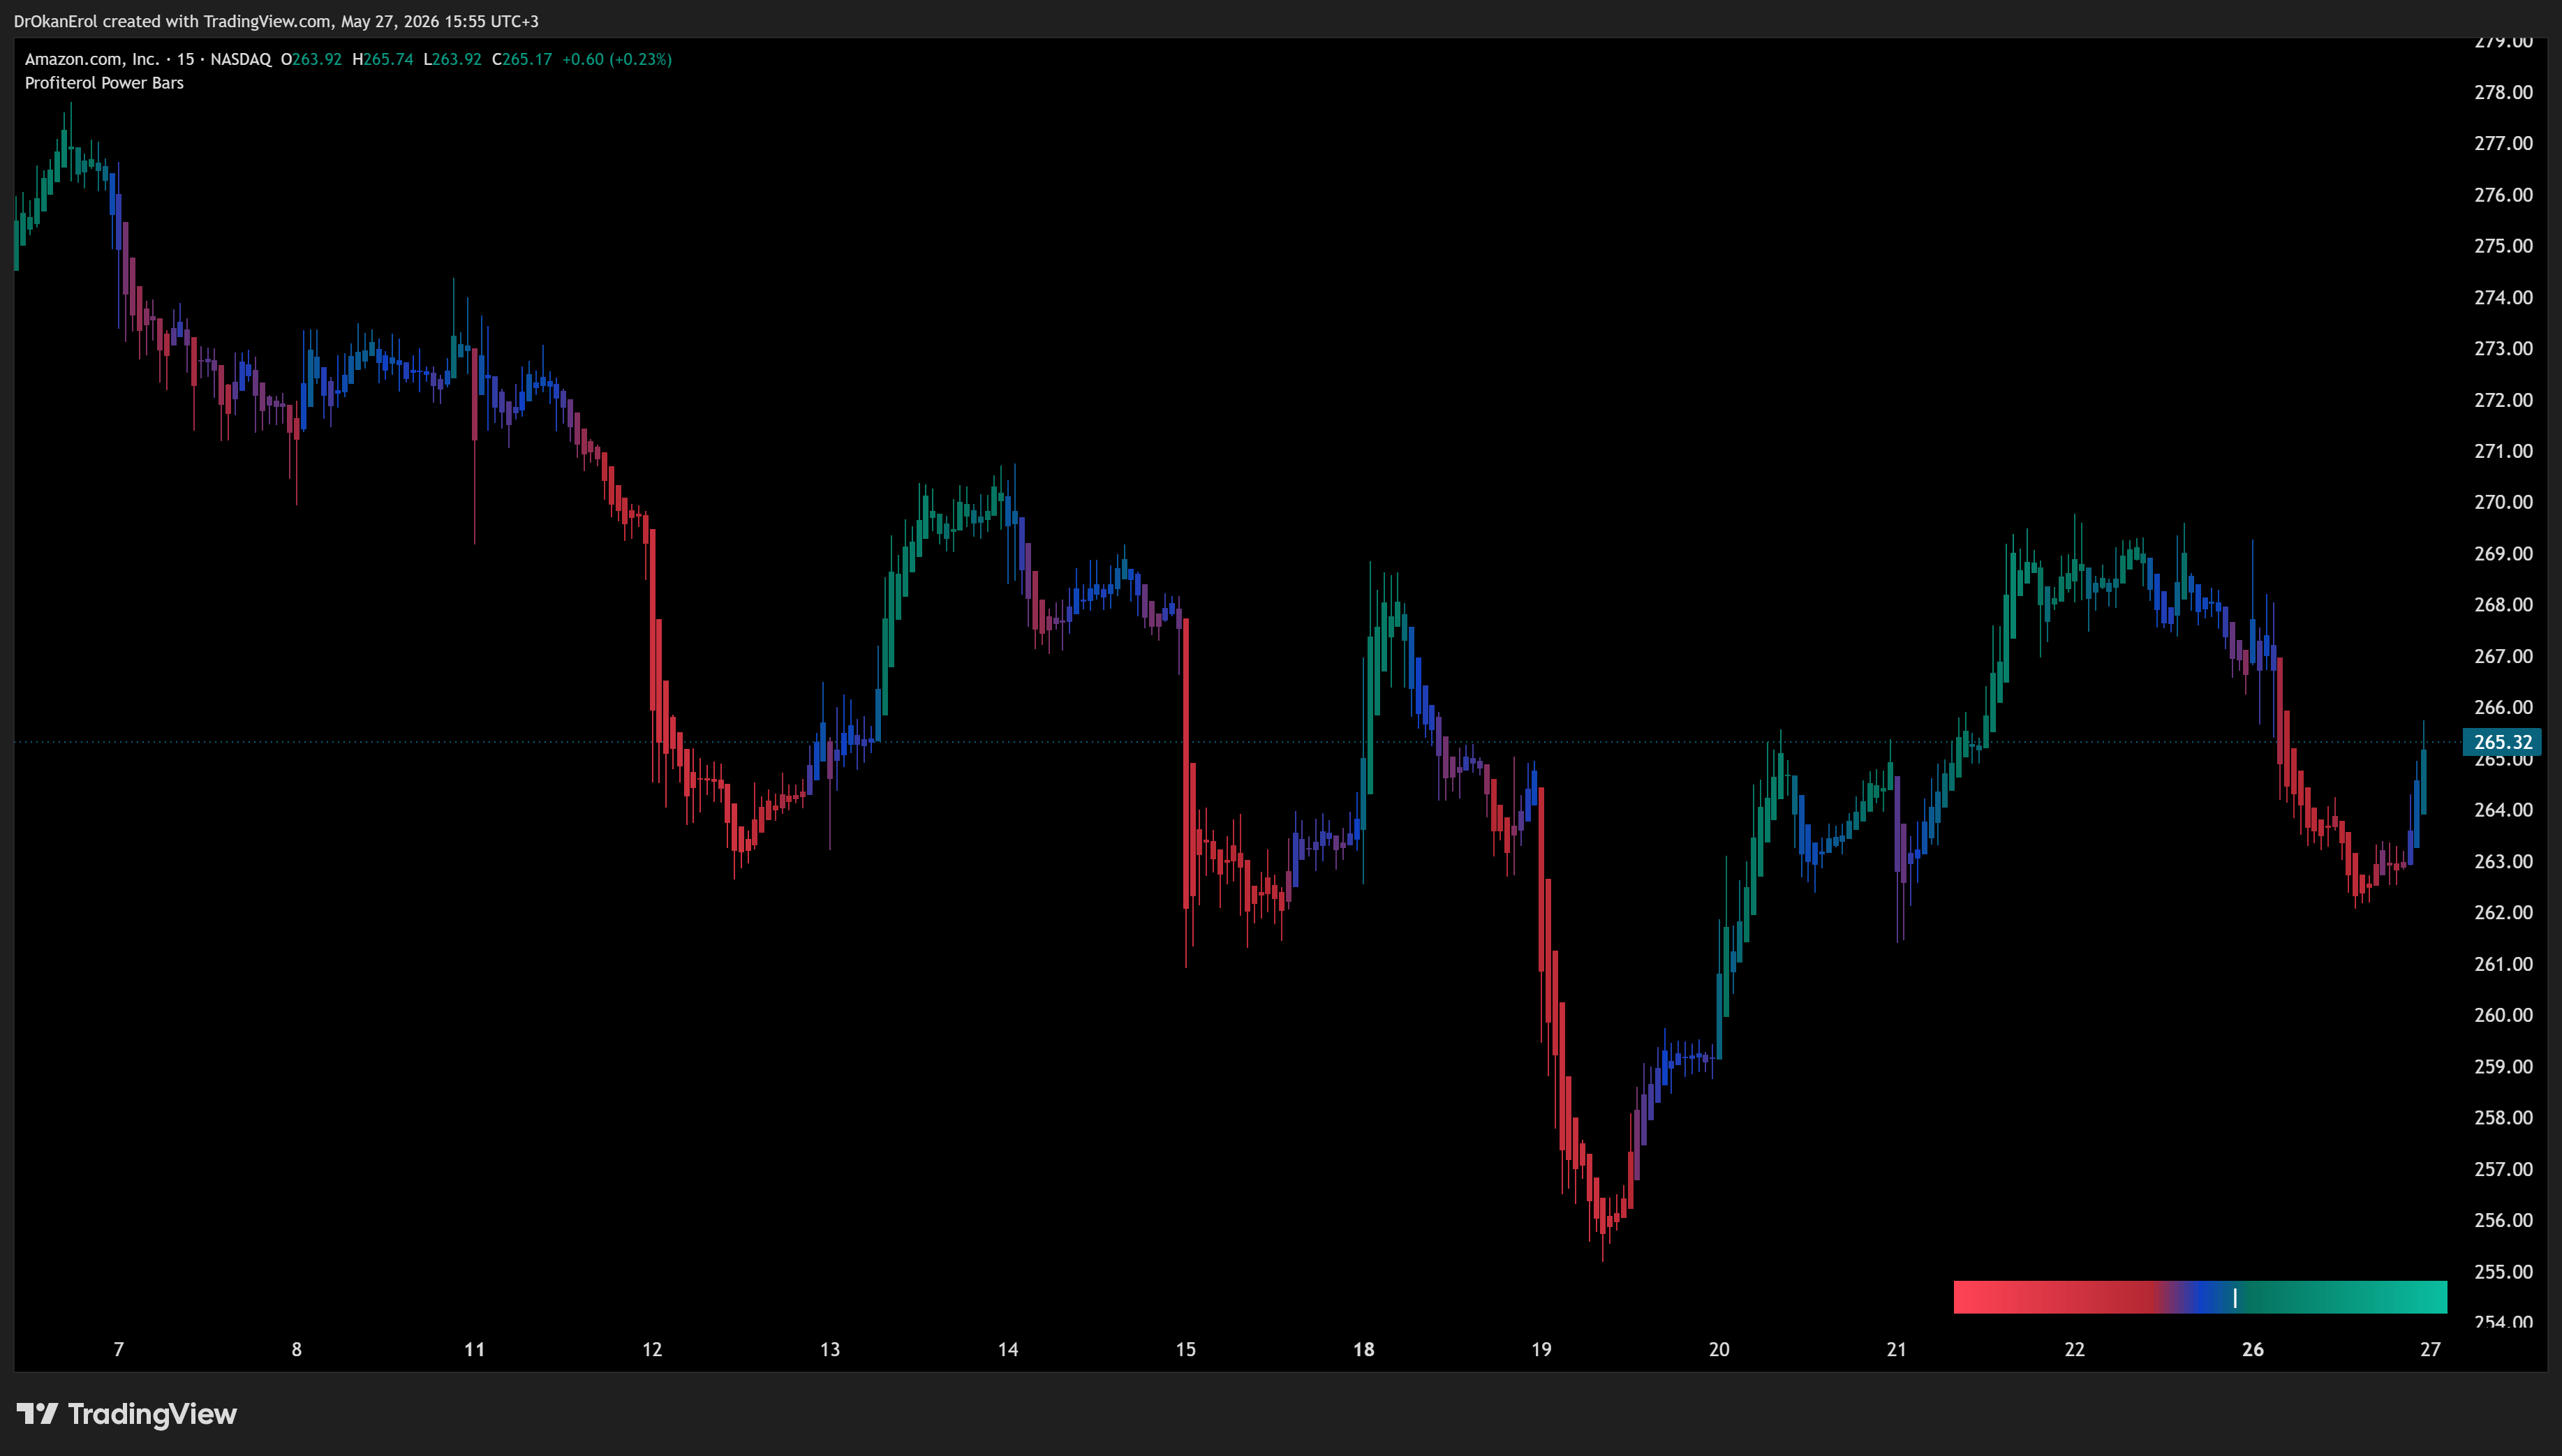2562x1456 pixels.
Task: Click date label 19 on the time axis
Action: 1542,1349
